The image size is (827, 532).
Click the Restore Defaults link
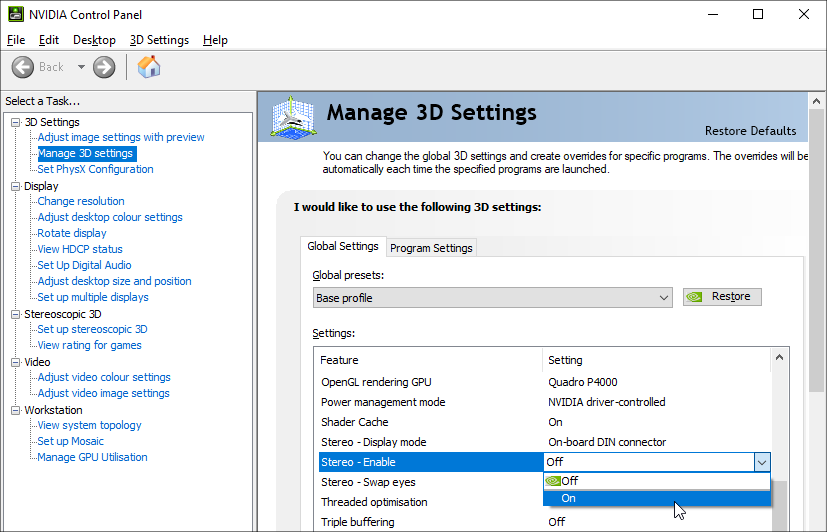pyautogui.click(x=750, y=131)
